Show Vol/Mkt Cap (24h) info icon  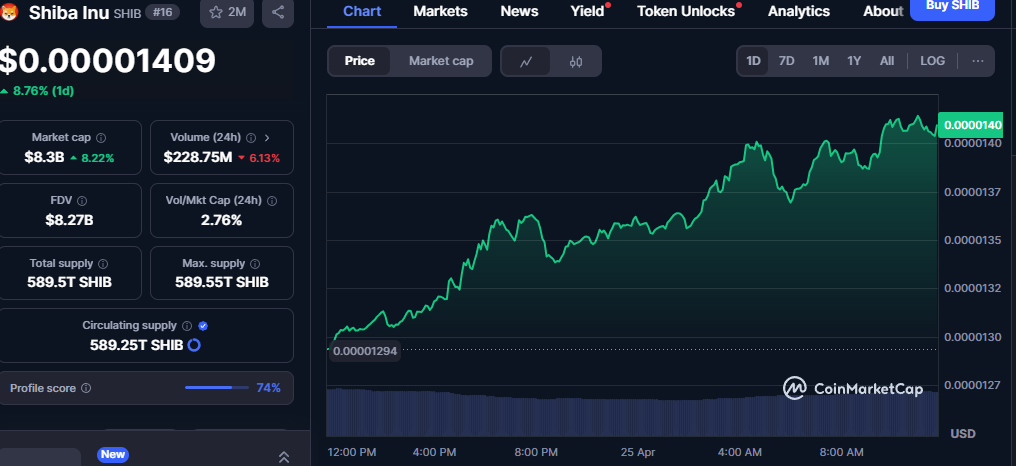click(272, 201)
